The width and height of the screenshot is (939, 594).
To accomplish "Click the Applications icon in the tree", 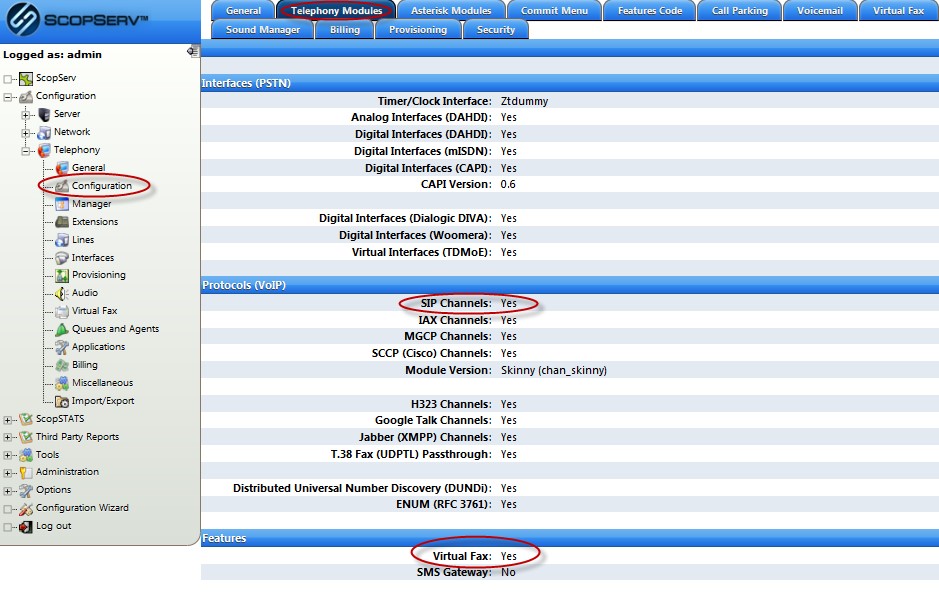I will pyautogui.click(x=62, y=347).
